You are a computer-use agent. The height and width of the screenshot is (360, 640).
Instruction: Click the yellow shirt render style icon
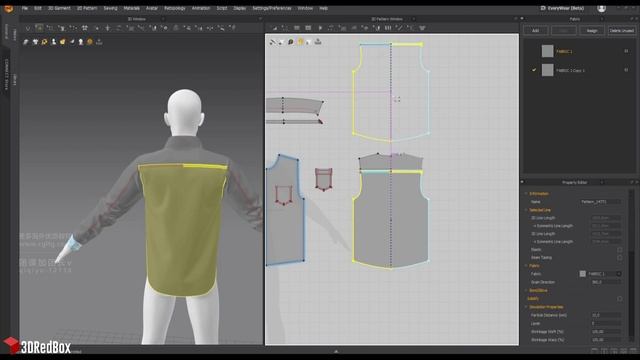62,42
